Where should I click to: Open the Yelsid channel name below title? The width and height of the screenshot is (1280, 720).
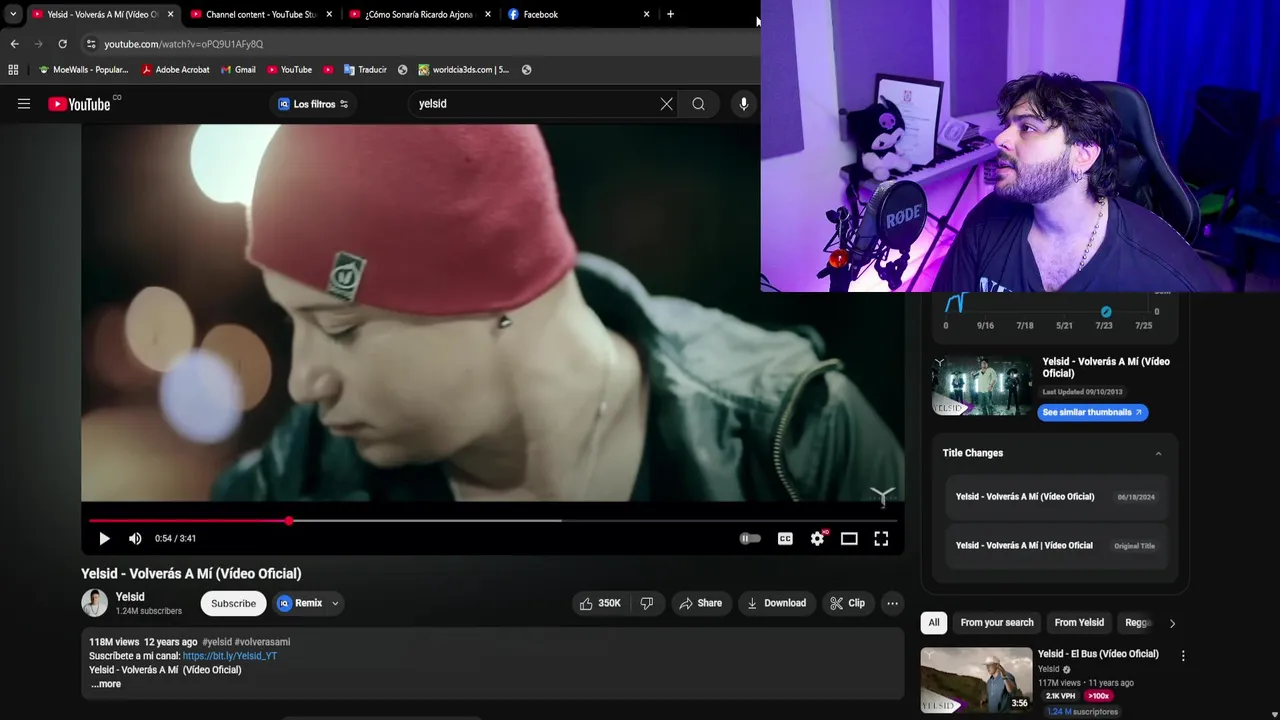point(130,597)
